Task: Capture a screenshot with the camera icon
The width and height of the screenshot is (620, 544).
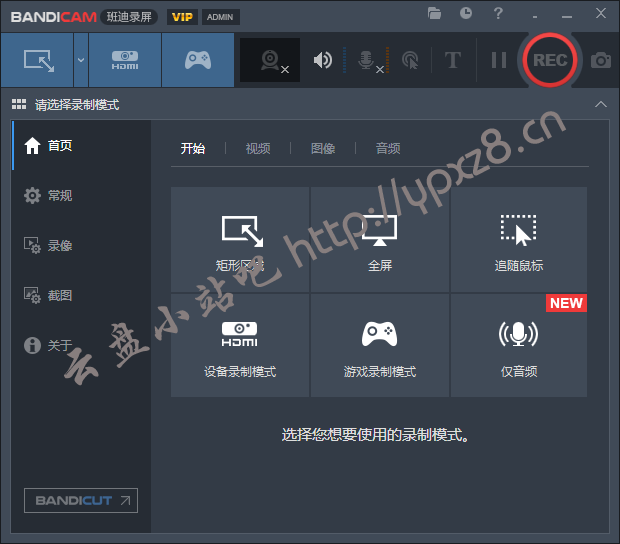Action: [x=601, y=60]
